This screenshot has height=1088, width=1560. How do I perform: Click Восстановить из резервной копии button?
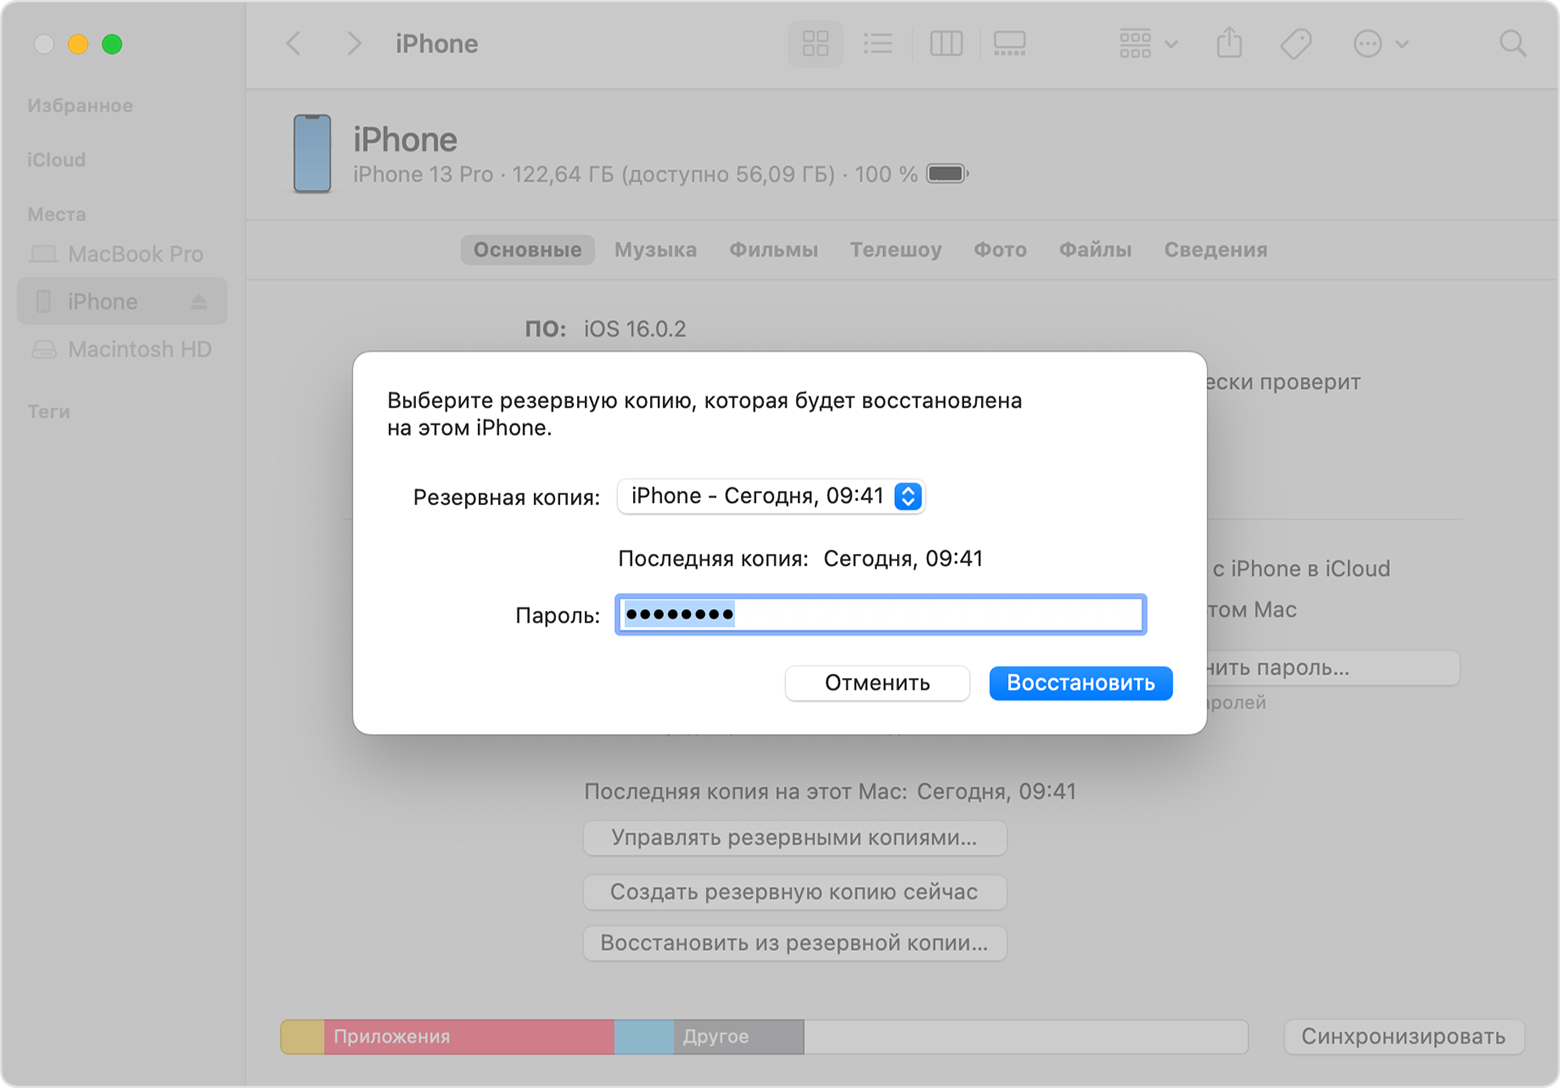point(794,943)
